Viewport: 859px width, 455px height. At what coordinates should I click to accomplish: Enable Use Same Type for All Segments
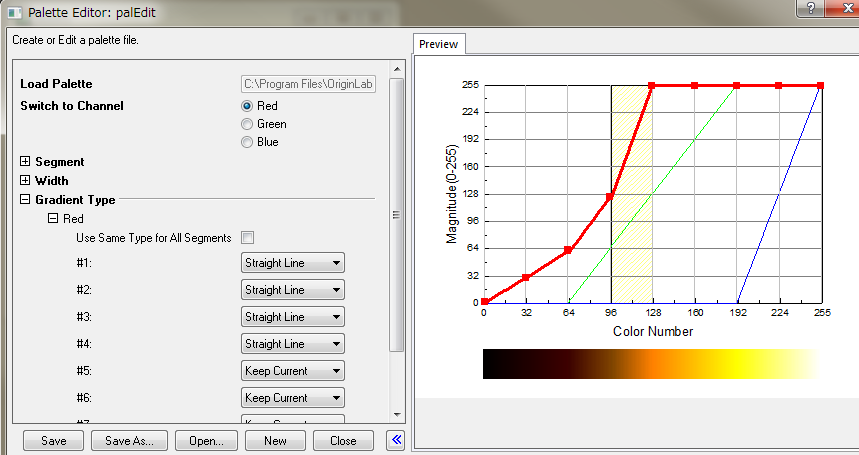tap(248, 238)
